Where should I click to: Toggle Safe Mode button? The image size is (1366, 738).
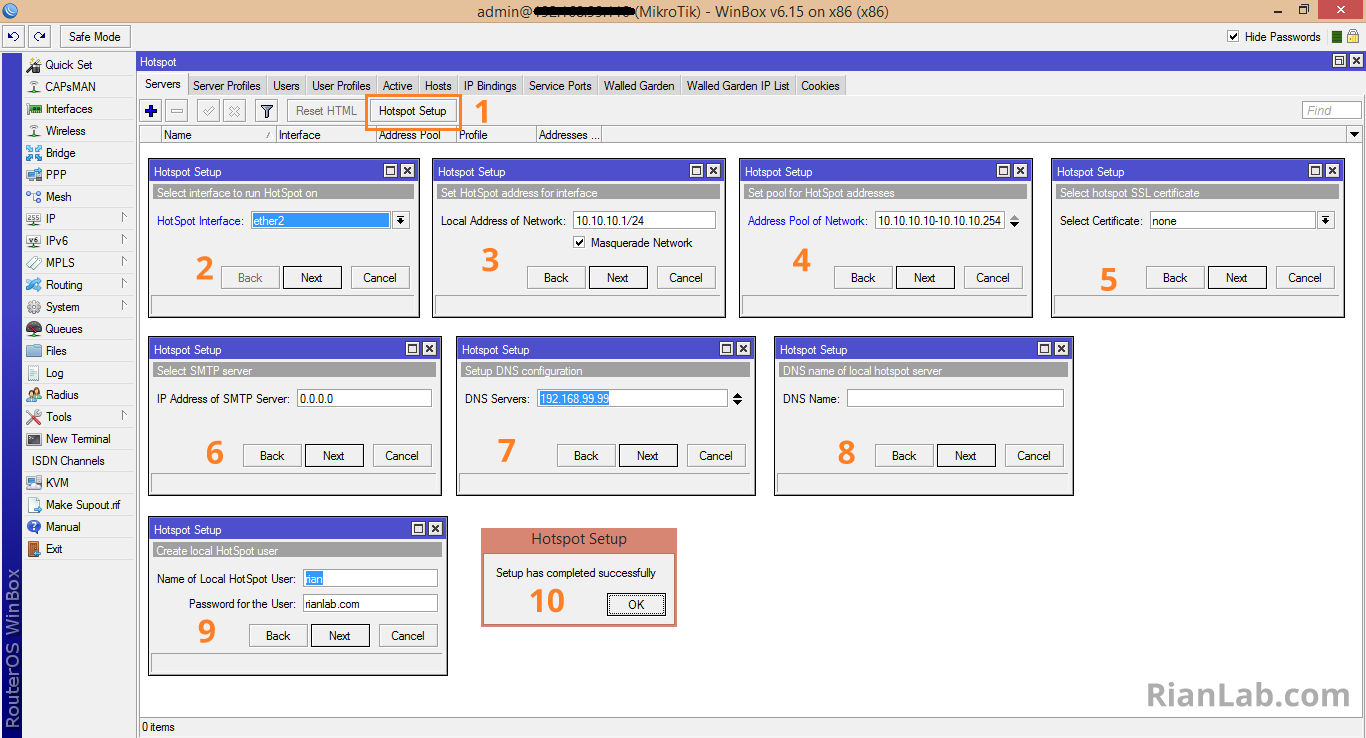click(x=95, y=37)
